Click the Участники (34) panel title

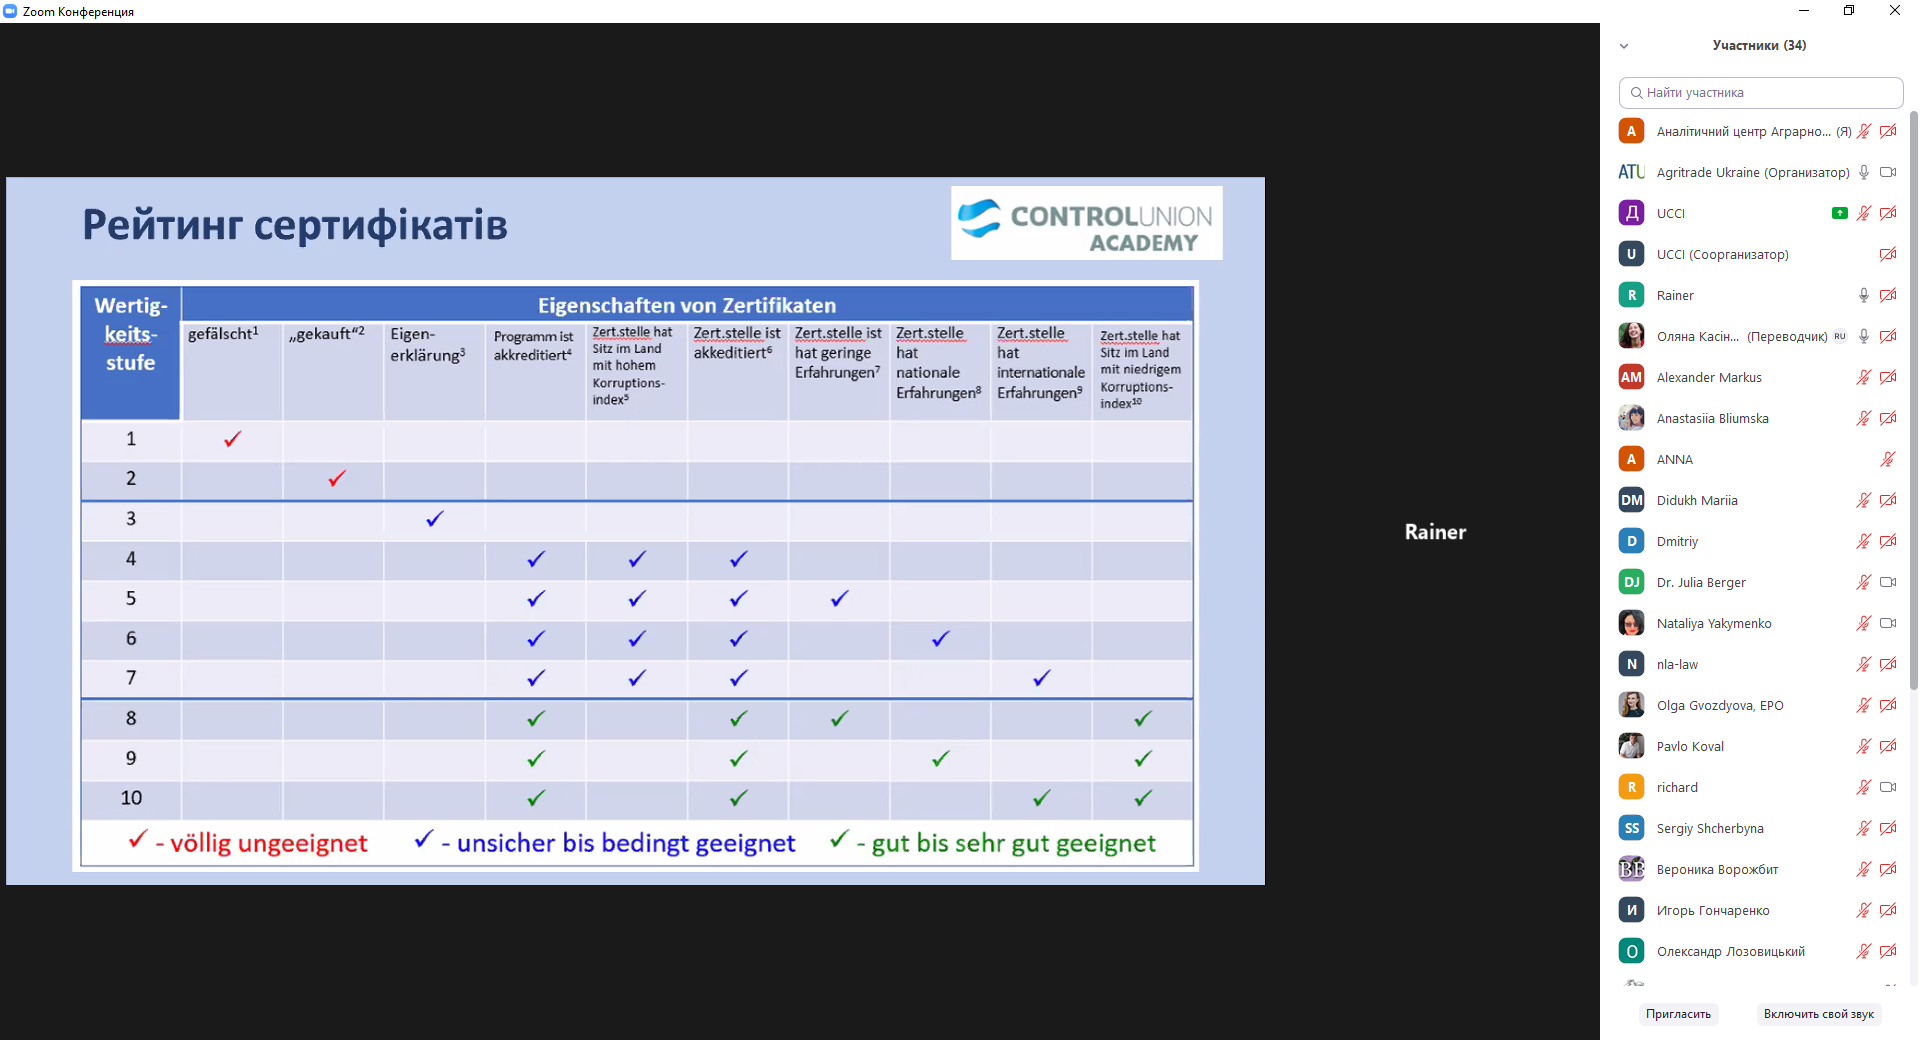pyautogui.click(x=1759, y=45)
